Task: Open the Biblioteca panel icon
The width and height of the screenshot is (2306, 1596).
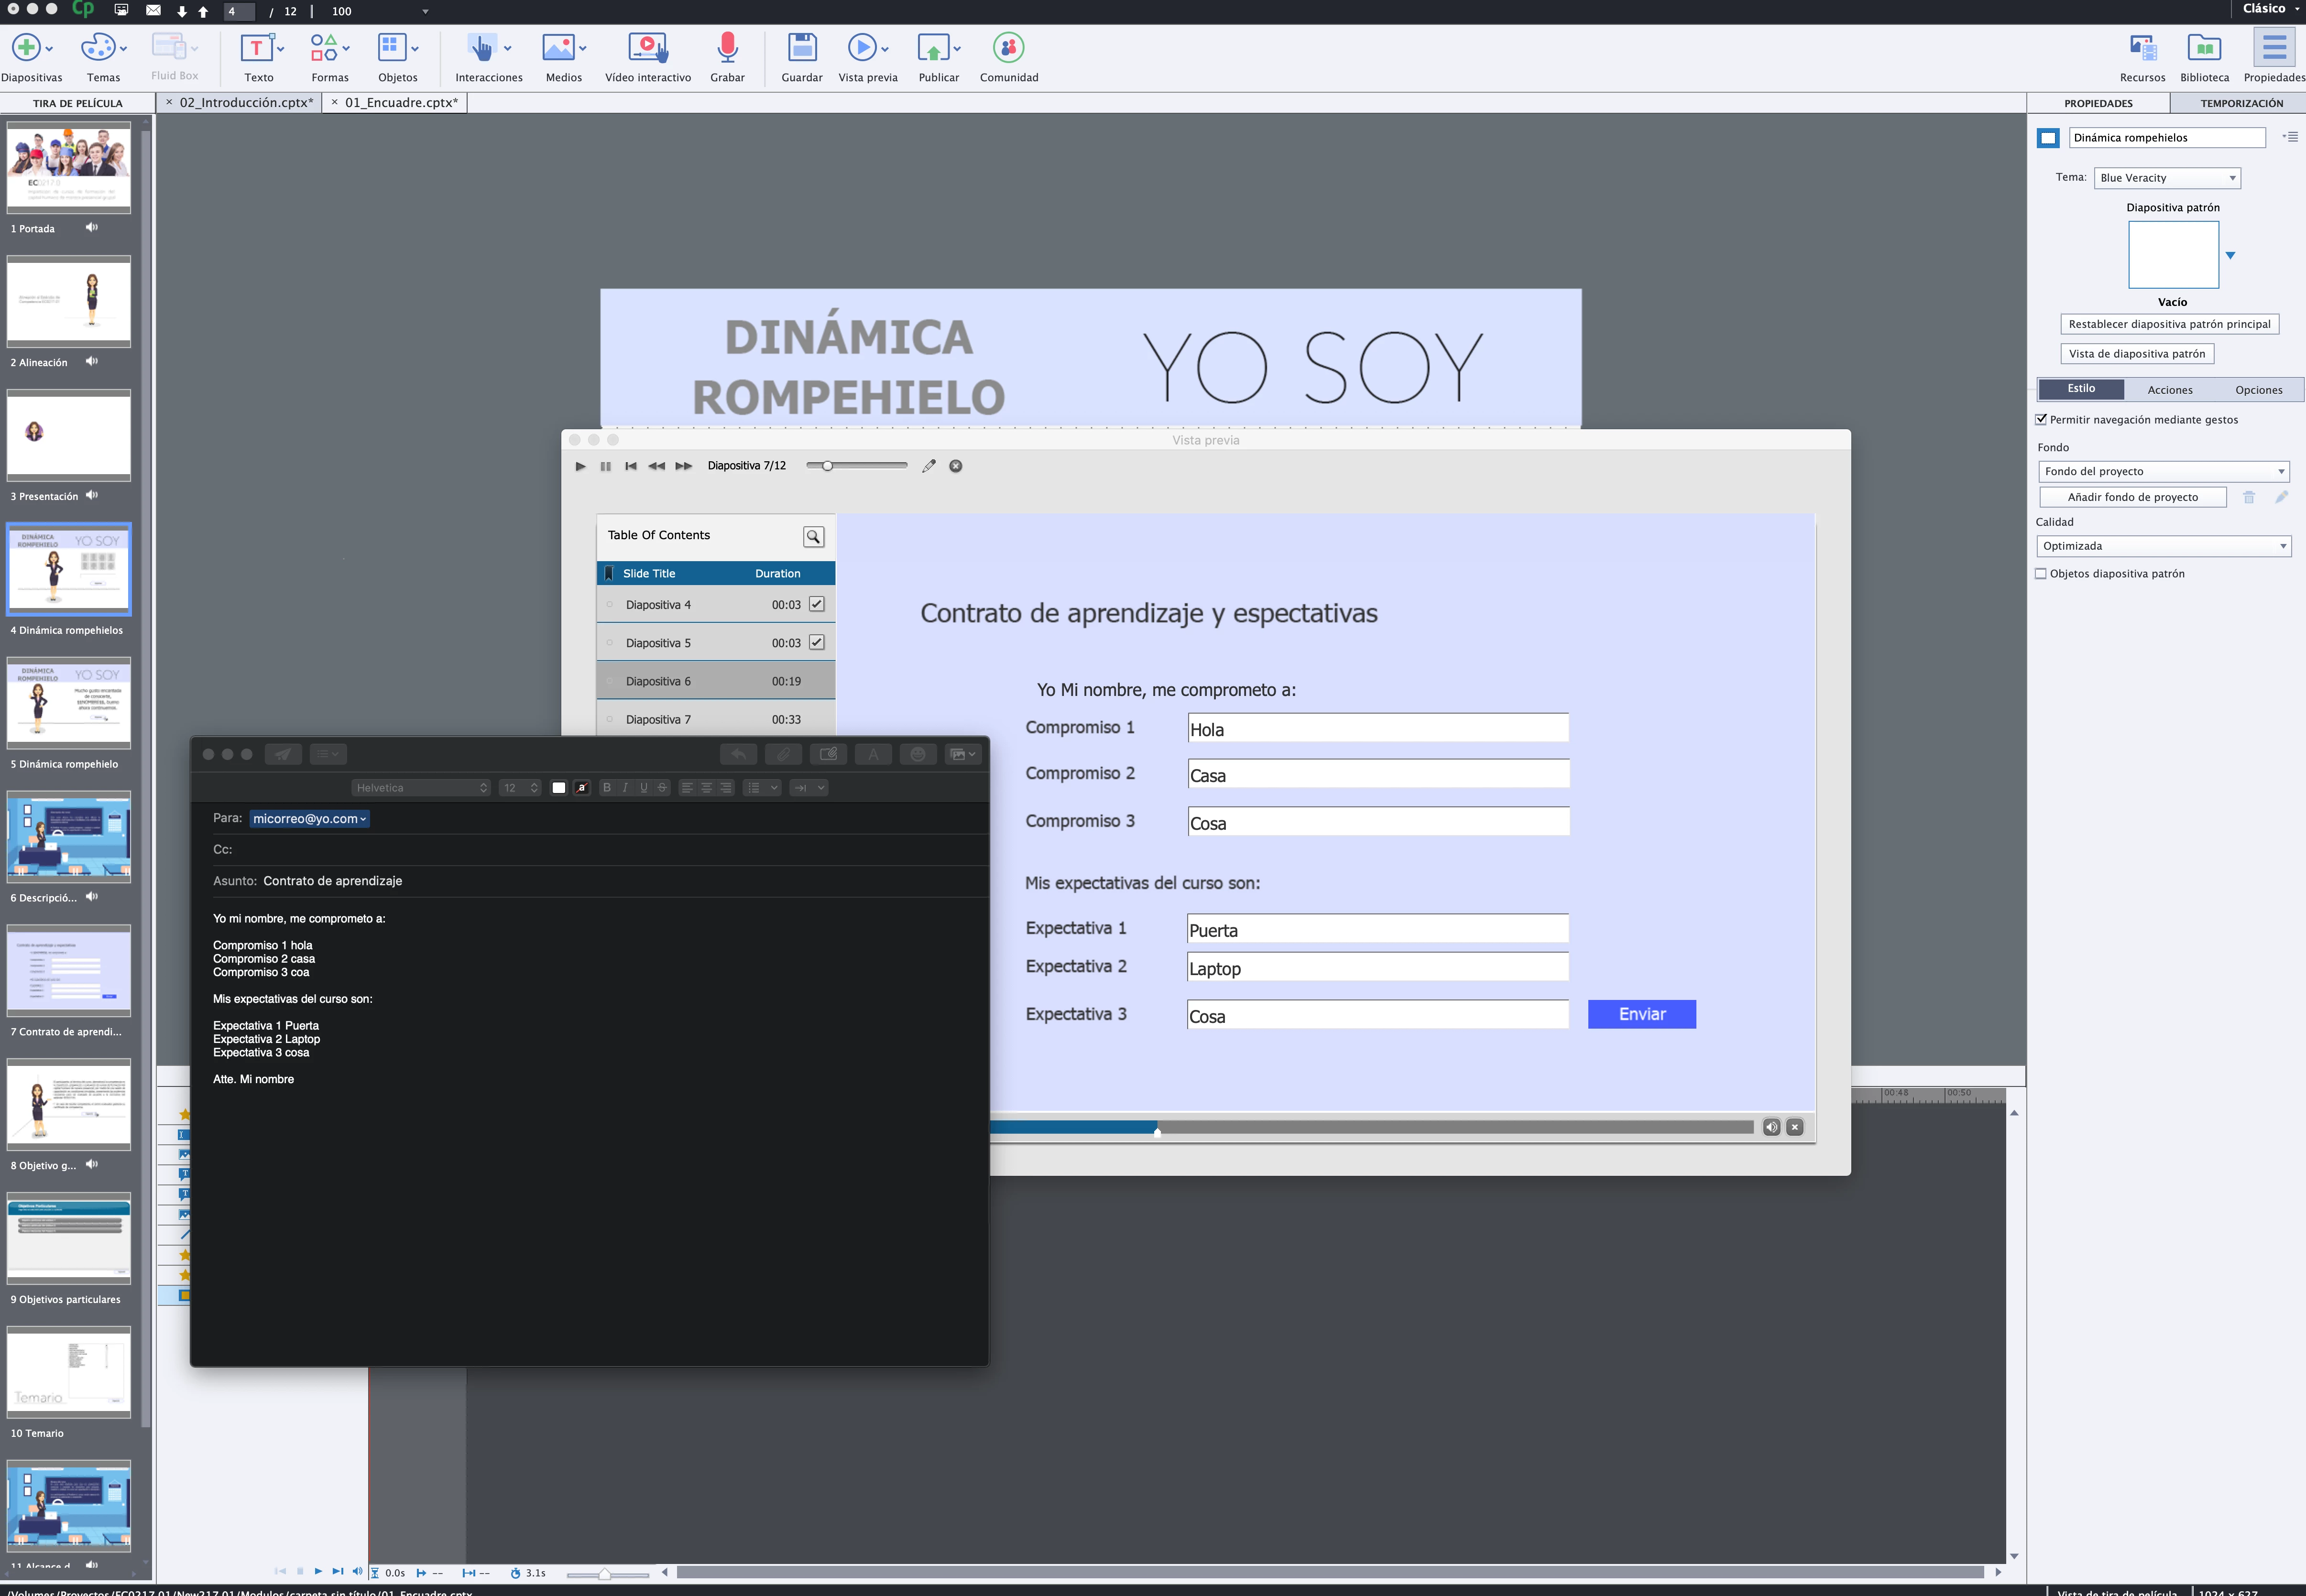Action: click(2204, 48)
